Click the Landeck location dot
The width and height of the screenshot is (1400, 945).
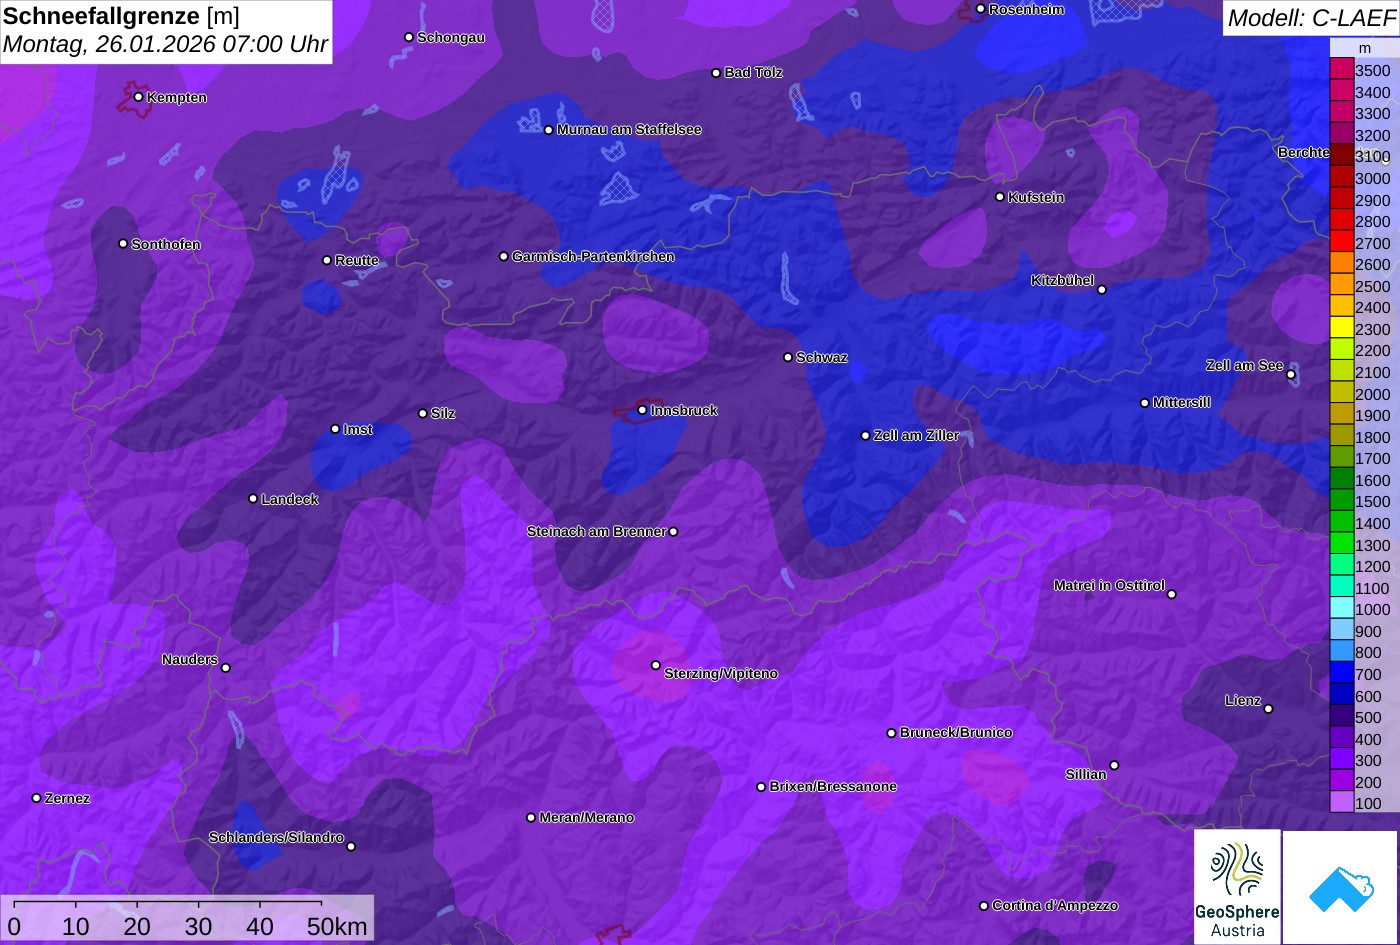253,499
